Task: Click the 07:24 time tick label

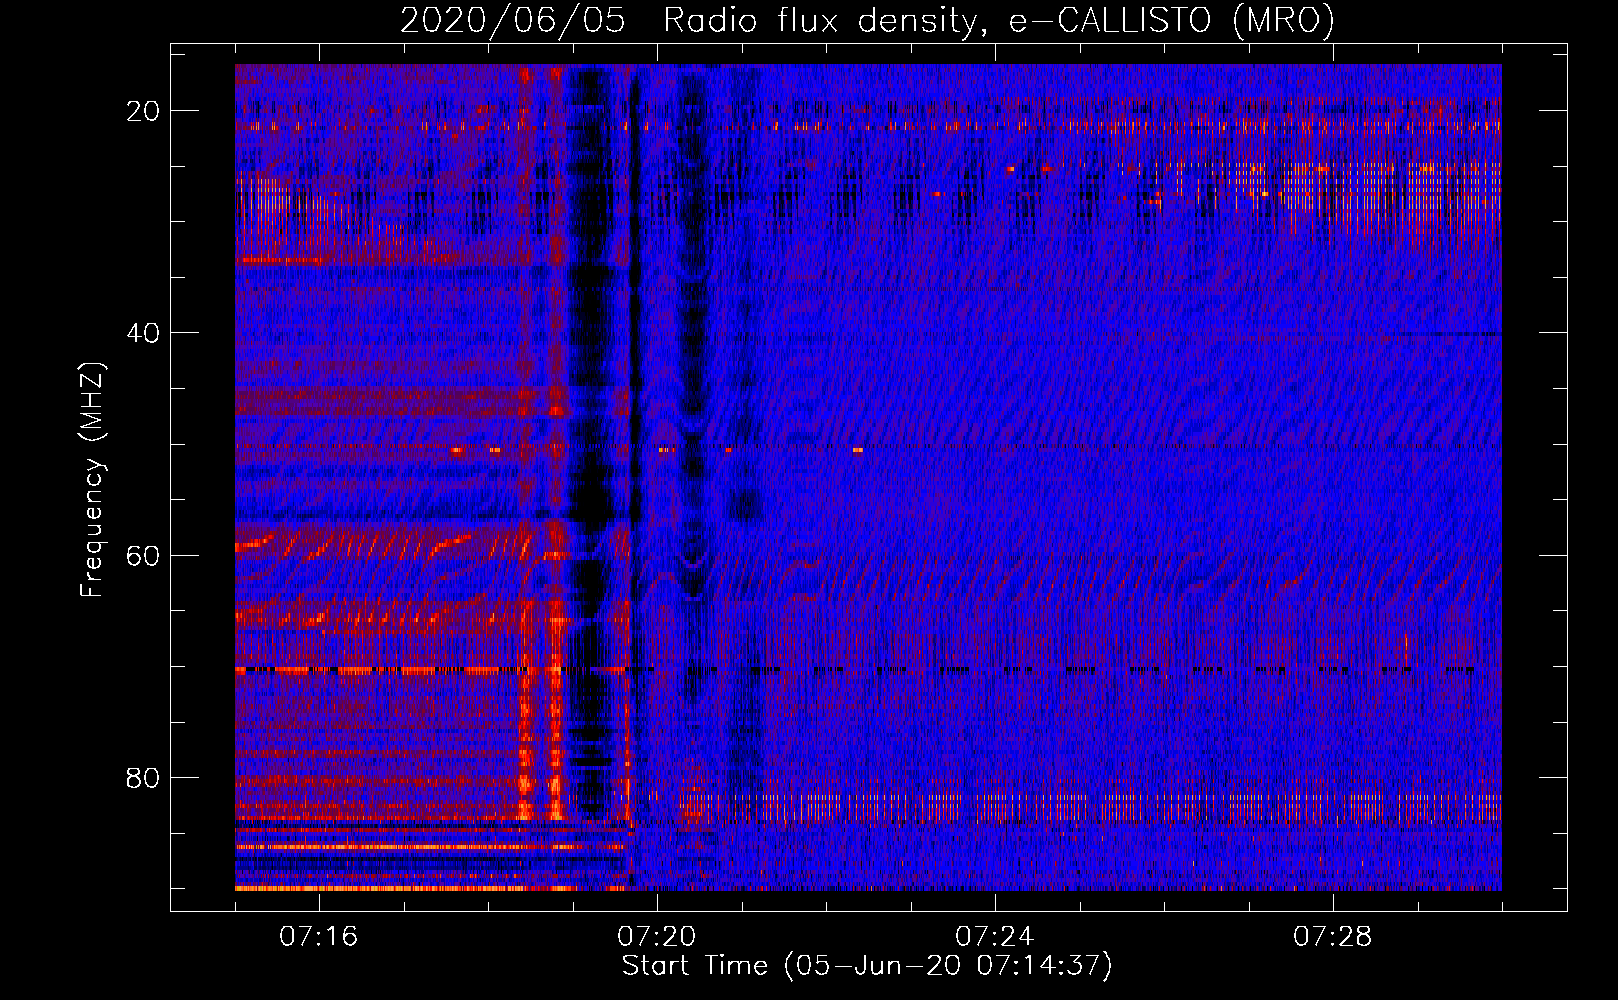Action: coord(994,937)
